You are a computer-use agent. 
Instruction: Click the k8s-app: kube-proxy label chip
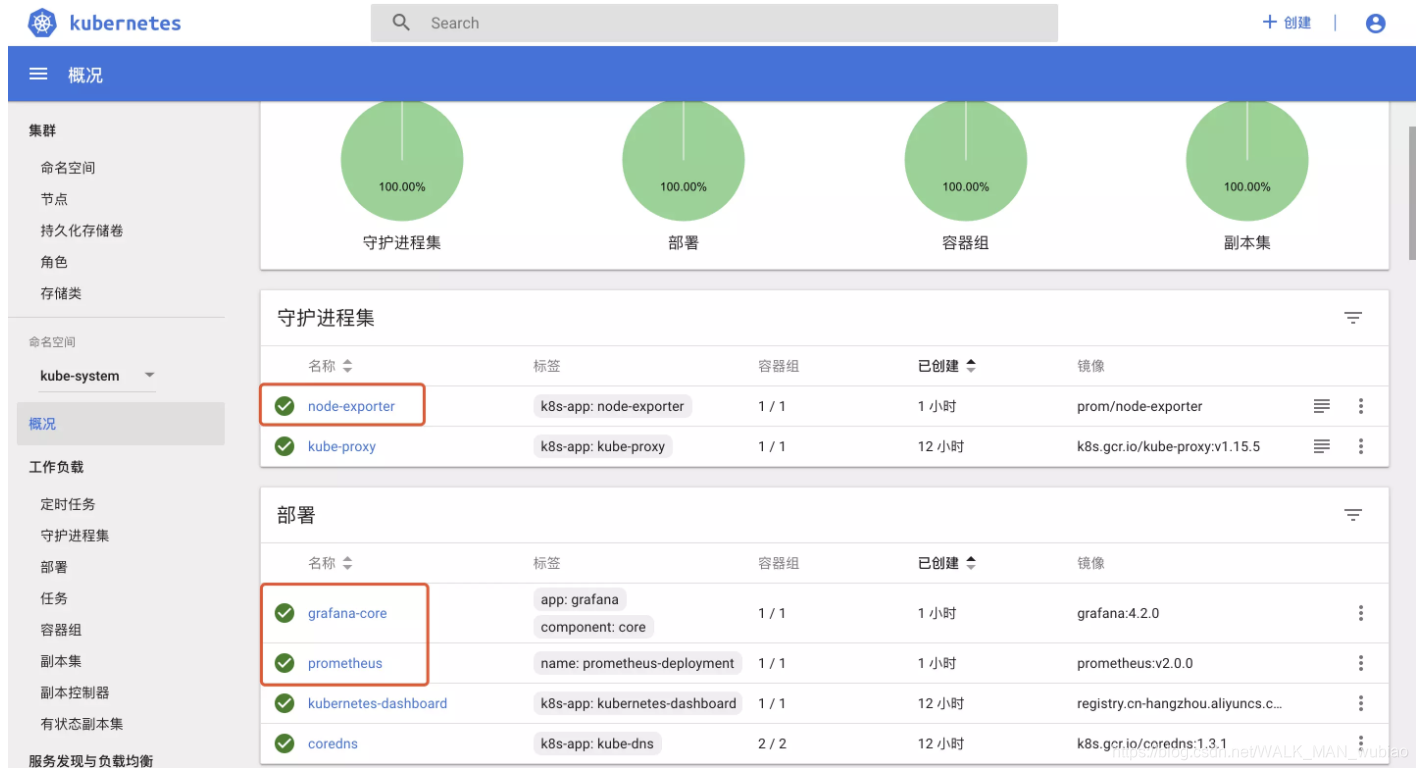pyautogui.click(x=603, y=446)
